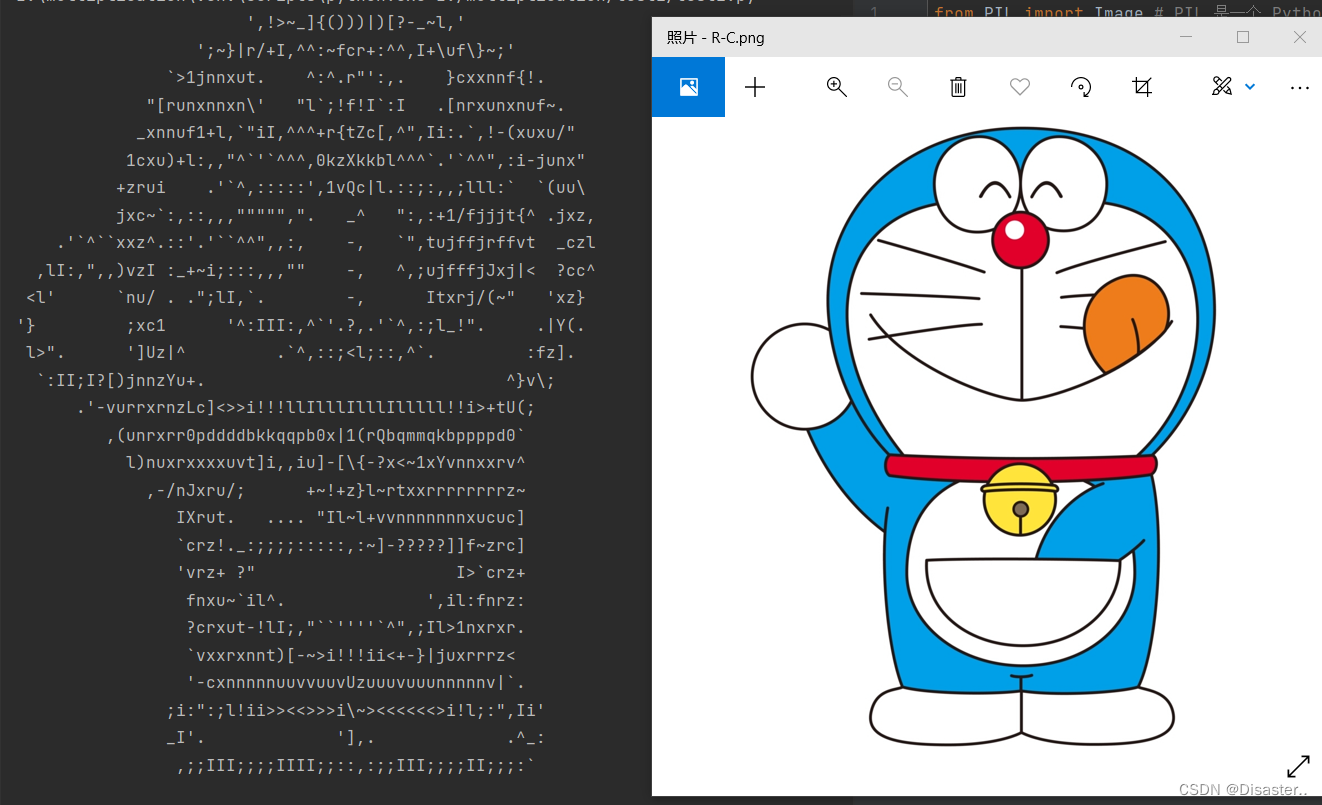The image size is (1322, 805).
Task: Click ASCII line starting 'fnxu~`il^.'
Action: [x=356, y=600]
